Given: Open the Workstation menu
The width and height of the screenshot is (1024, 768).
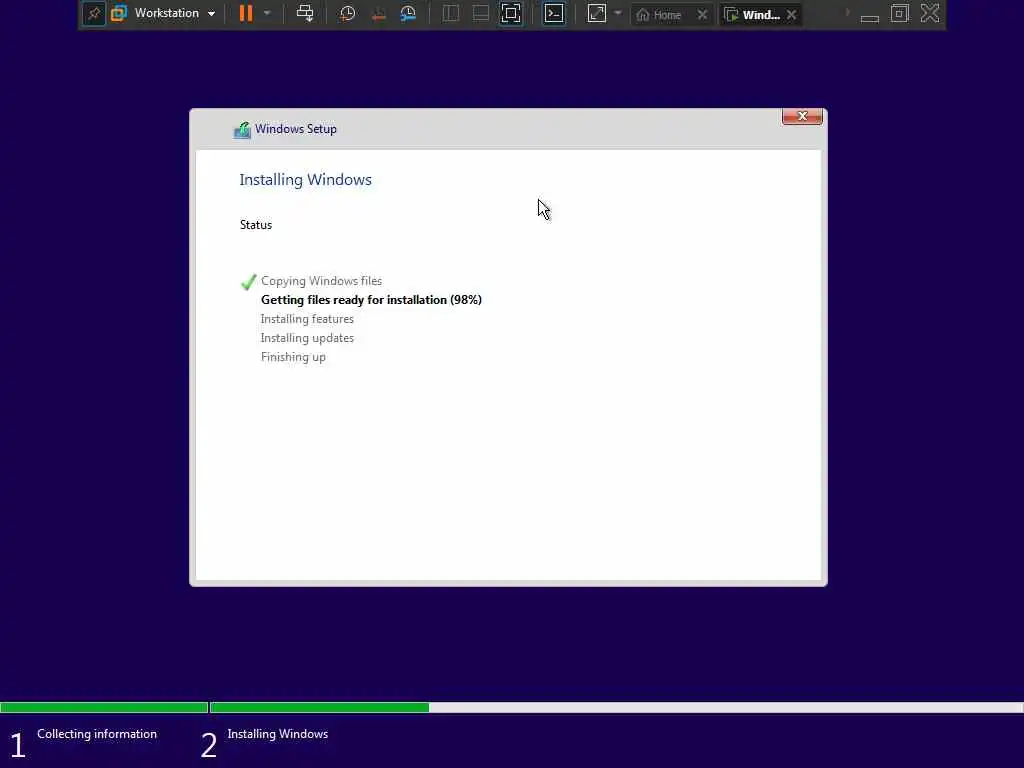Looking at the screenshot, I should coord(174,13).
